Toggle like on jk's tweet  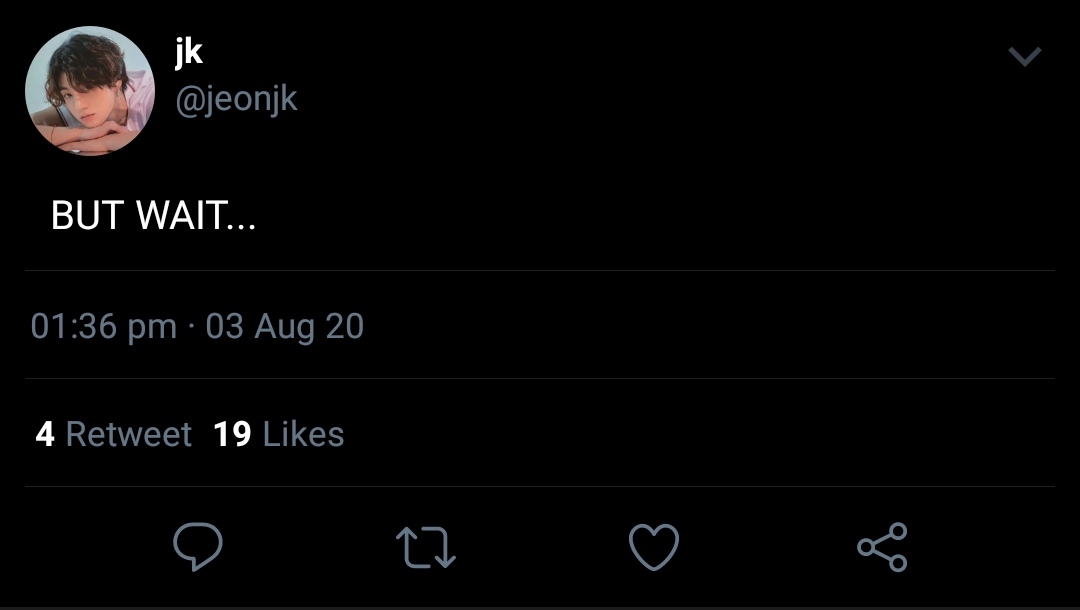[x=654, y=548]
